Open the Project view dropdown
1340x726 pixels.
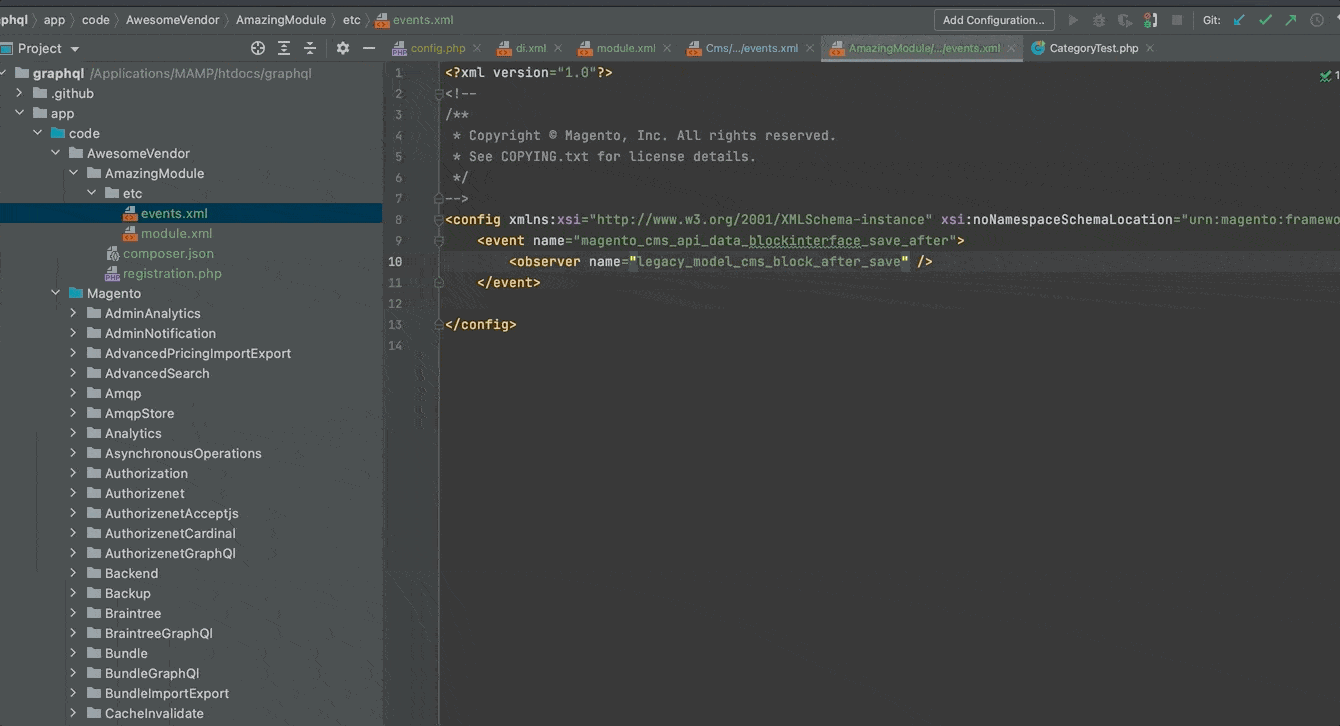click(x=75, y=49)
